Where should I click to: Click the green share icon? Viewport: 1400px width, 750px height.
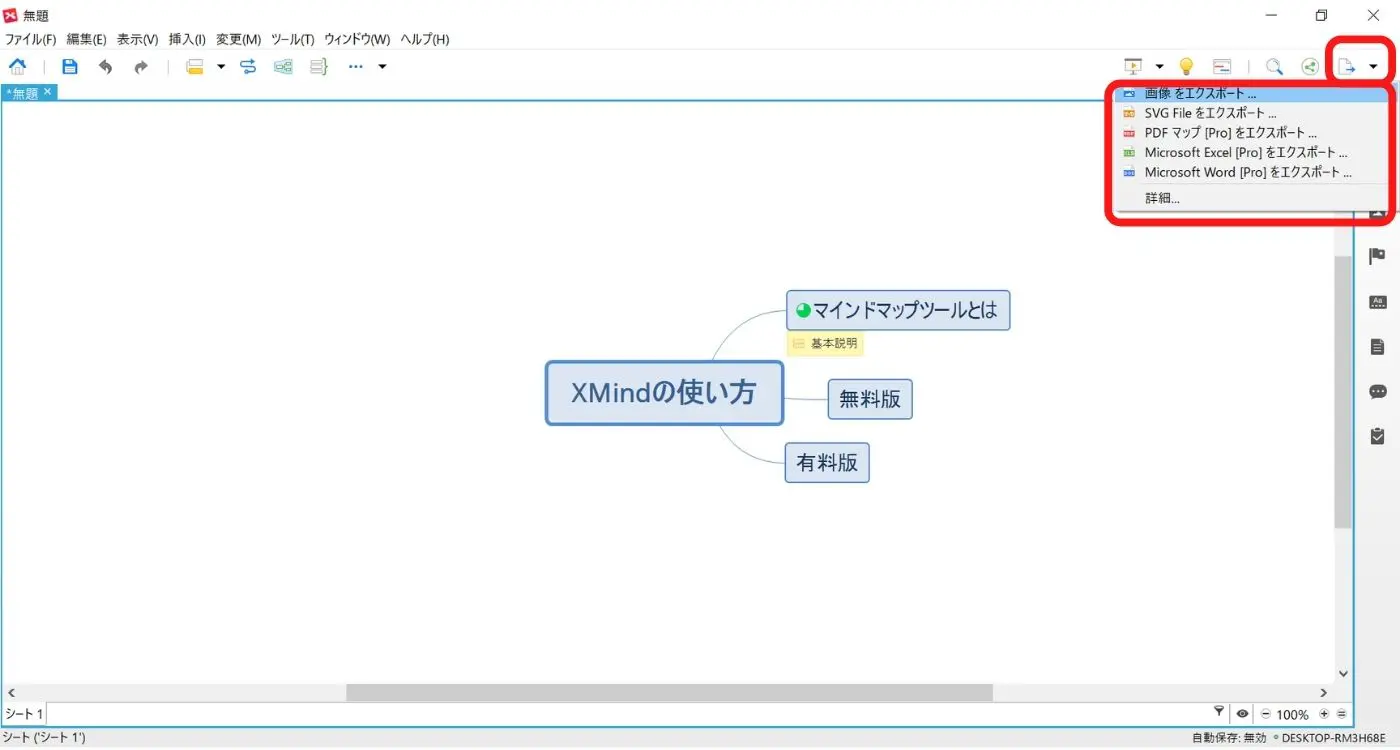[x=1309, y=67]
